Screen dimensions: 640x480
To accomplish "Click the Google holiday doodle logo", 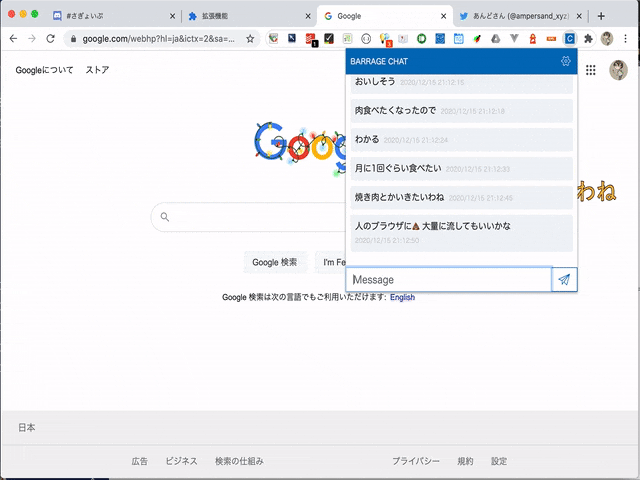I will 300,147.
